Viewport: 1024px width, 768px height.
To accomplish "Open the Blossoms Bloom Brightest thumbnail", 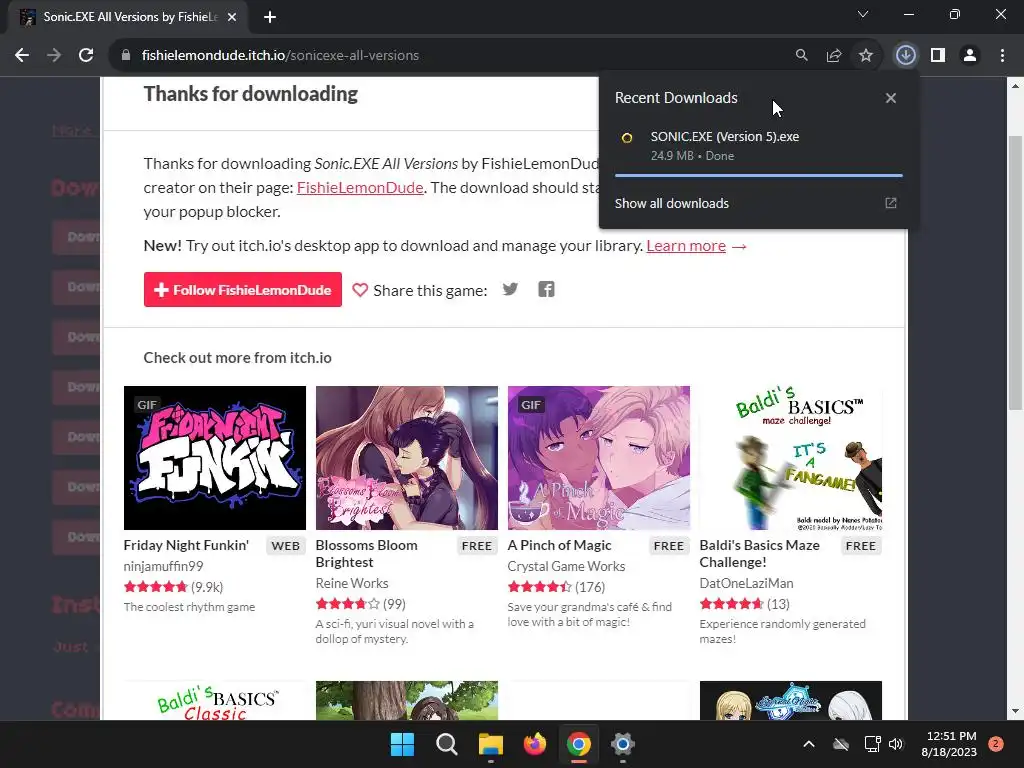I will pyautogui.click(x=406, y=458).
